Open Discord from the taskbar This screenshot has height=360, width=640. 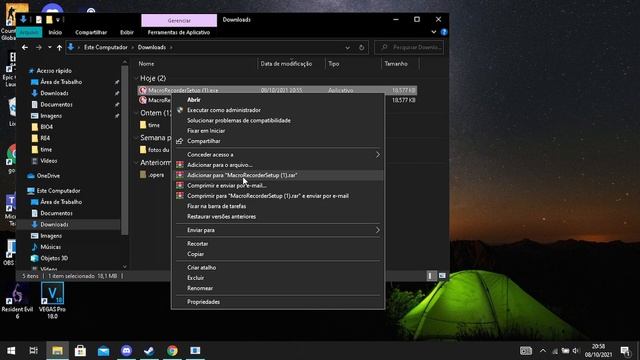pyautogui.click(x=127, y=351)
